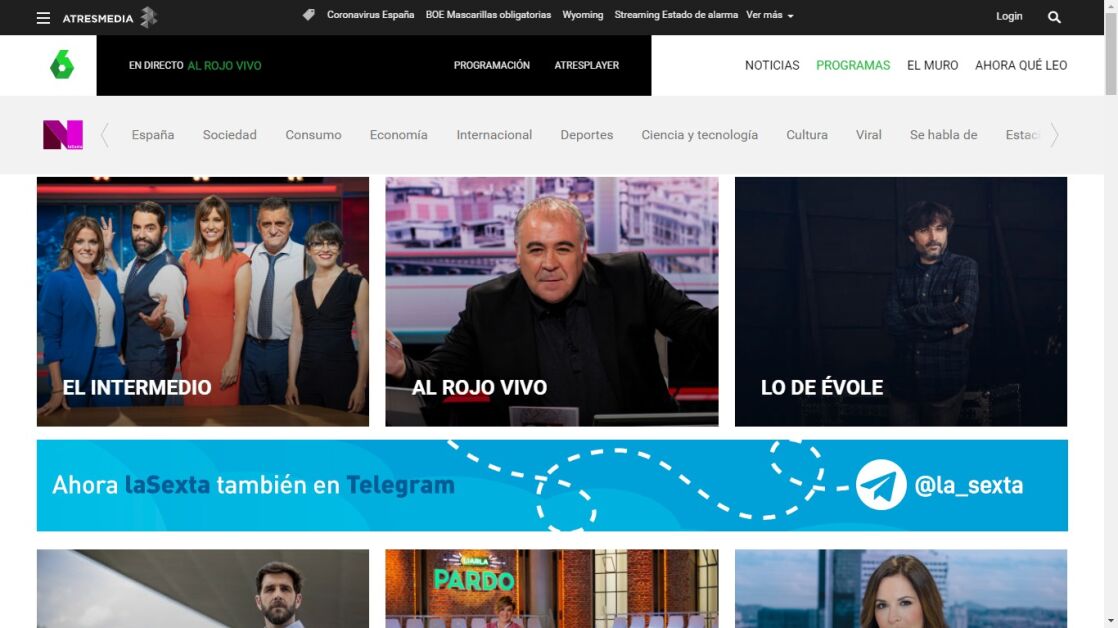Click the purple Noticias N logo
Screen dimensions: 1118x628
(x=62, y=135)
